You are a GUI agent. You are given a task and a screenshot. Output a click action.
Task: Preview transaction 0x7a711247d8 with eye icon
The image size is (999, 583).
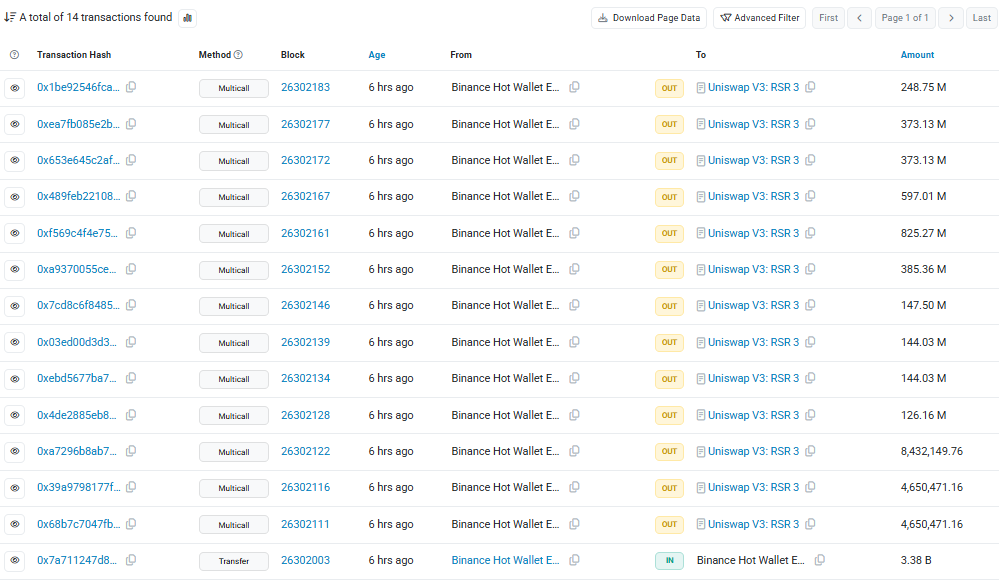tap(15, 561)
